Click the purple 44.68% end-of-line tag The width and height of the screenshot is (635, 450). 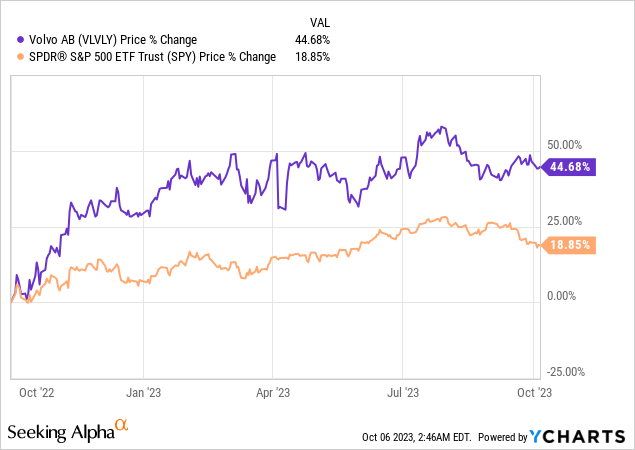(x=570, y=167)
